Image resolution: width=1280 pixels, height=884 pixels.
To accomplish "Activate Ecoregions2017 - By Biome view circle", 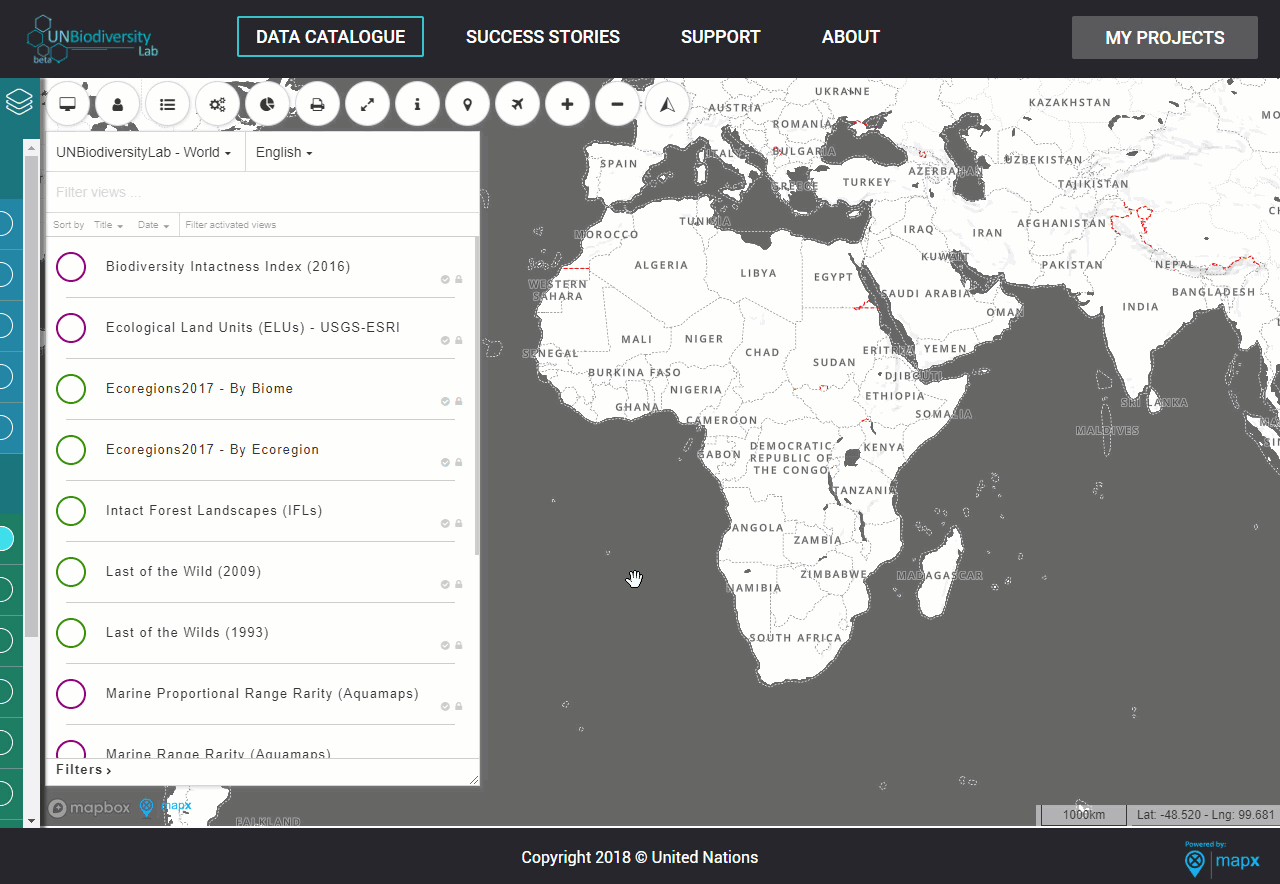I will [x=71, y=389].
